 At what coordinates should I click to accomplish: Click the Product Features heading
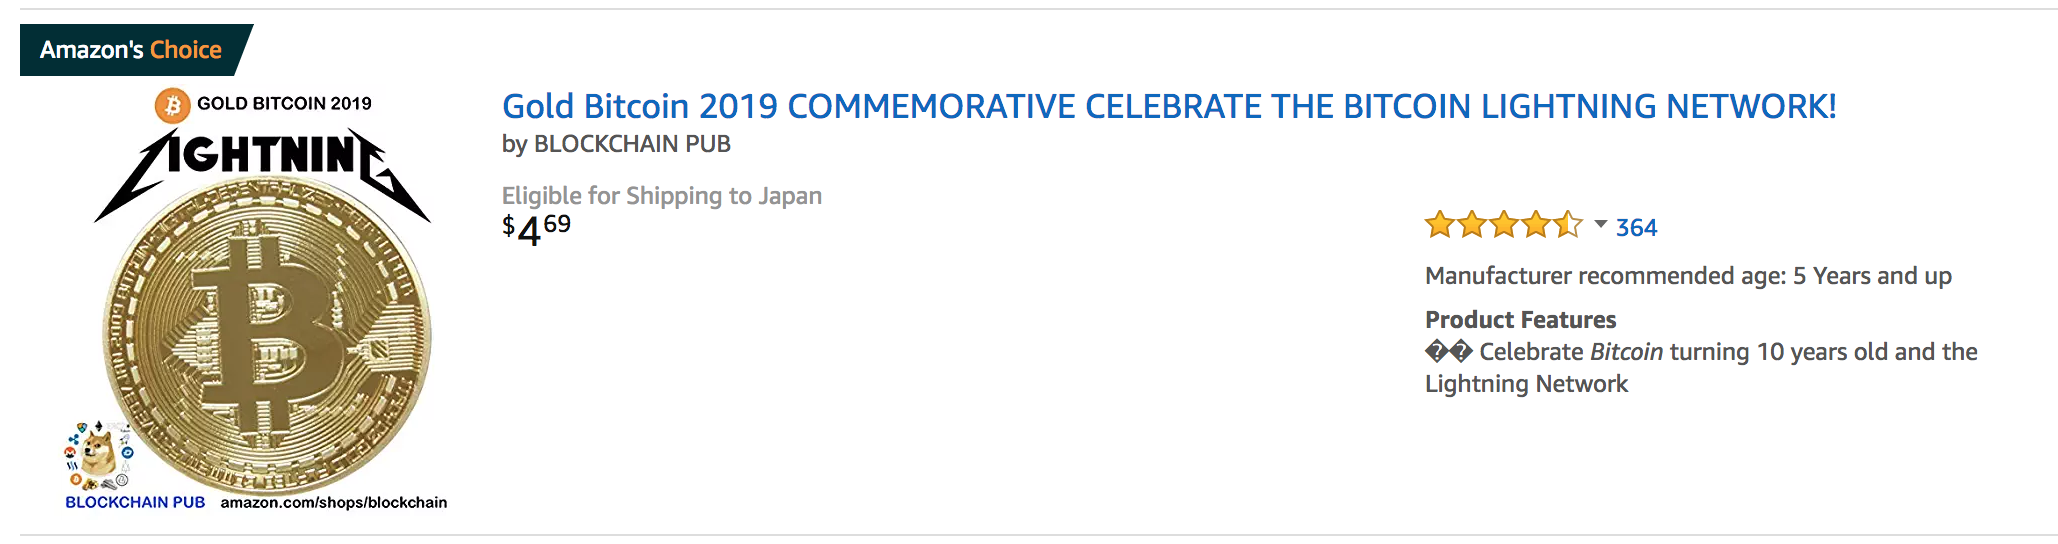coord(1520,320)
